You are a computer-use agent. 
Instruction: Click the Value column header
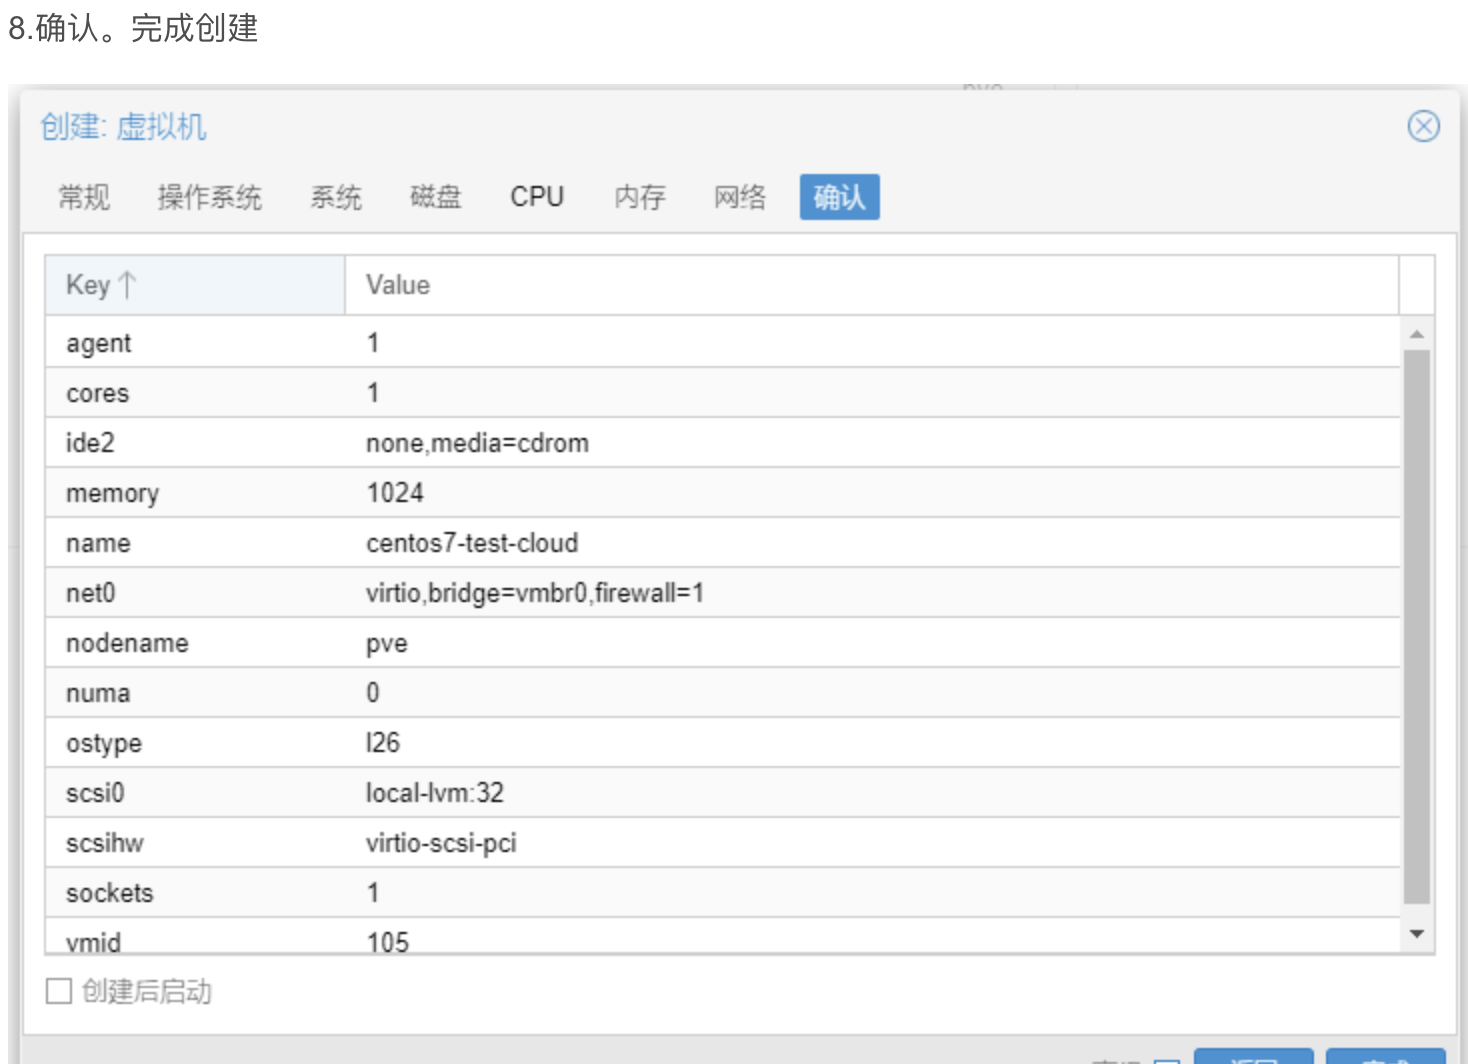[x=870, y=285]
